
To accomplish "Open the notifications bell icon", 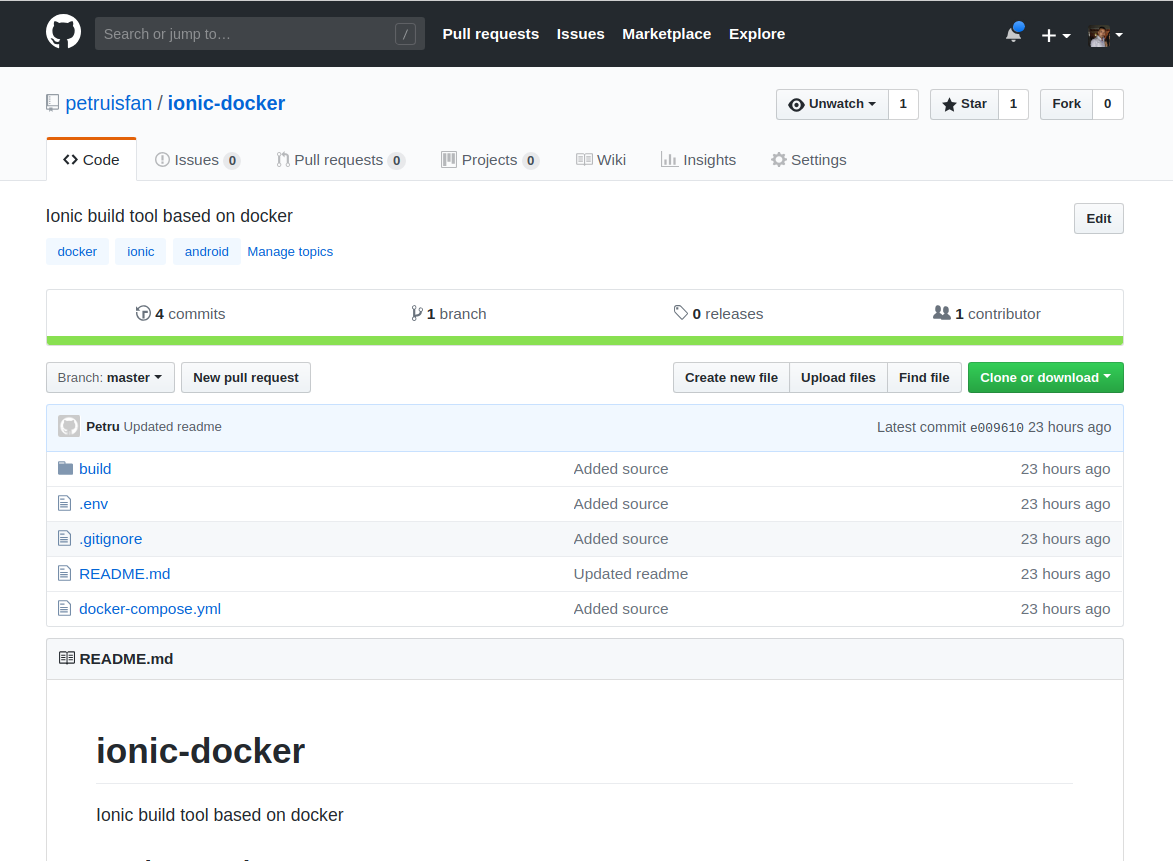I will [x=1014, y=34].
